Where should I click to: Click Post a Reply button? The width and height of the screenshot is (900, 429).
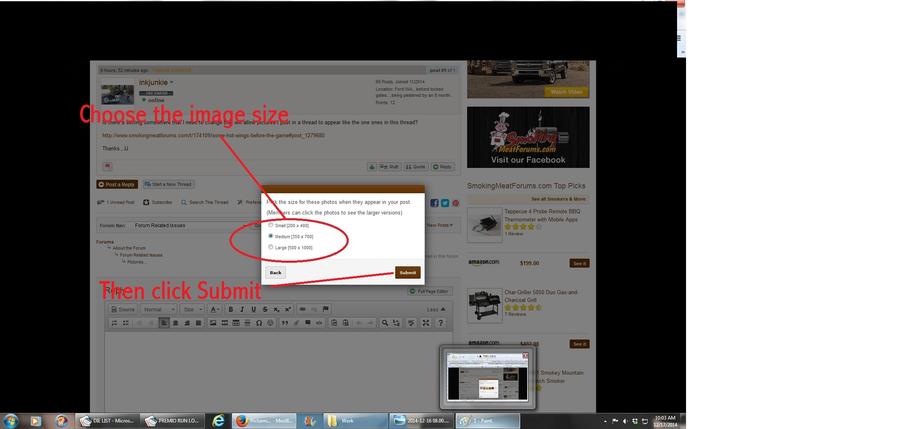[x=117, y=184]
